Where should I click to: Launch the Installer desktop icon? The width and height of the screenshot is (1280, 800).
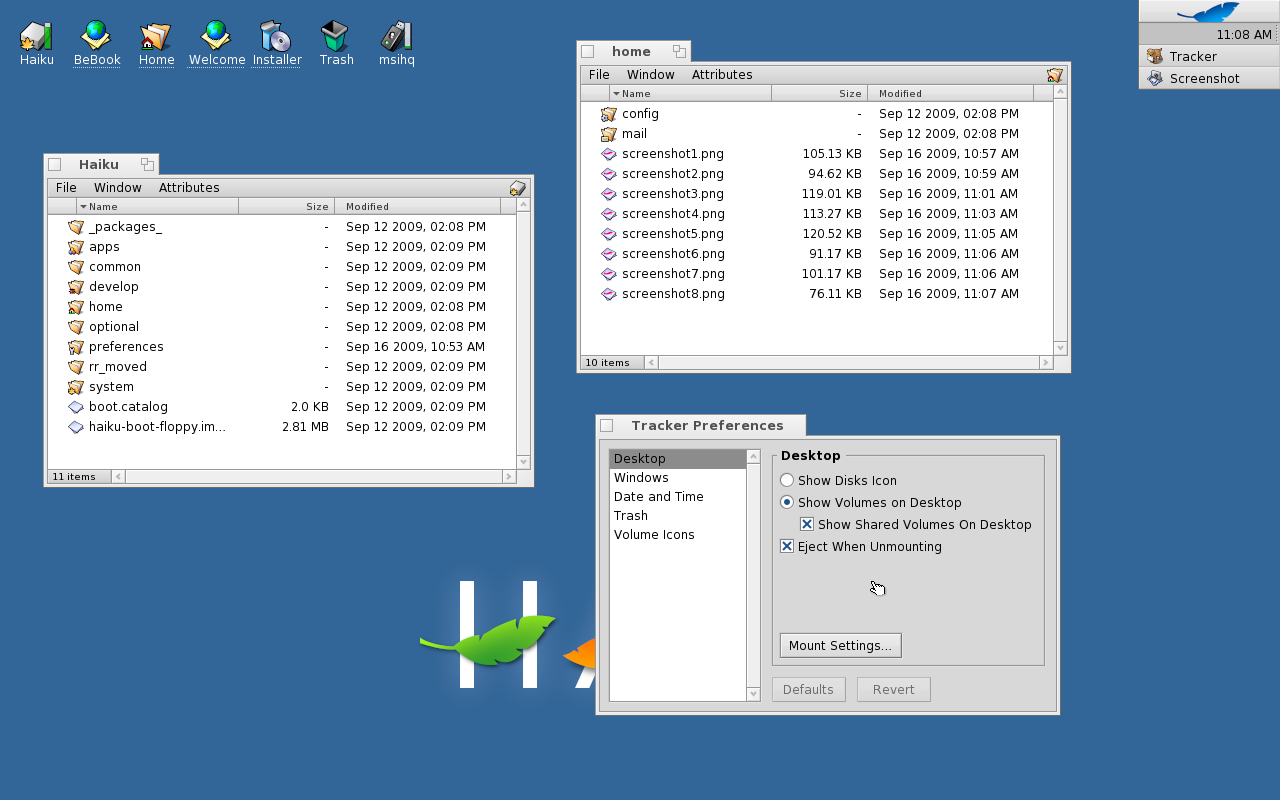click(276, 37)
